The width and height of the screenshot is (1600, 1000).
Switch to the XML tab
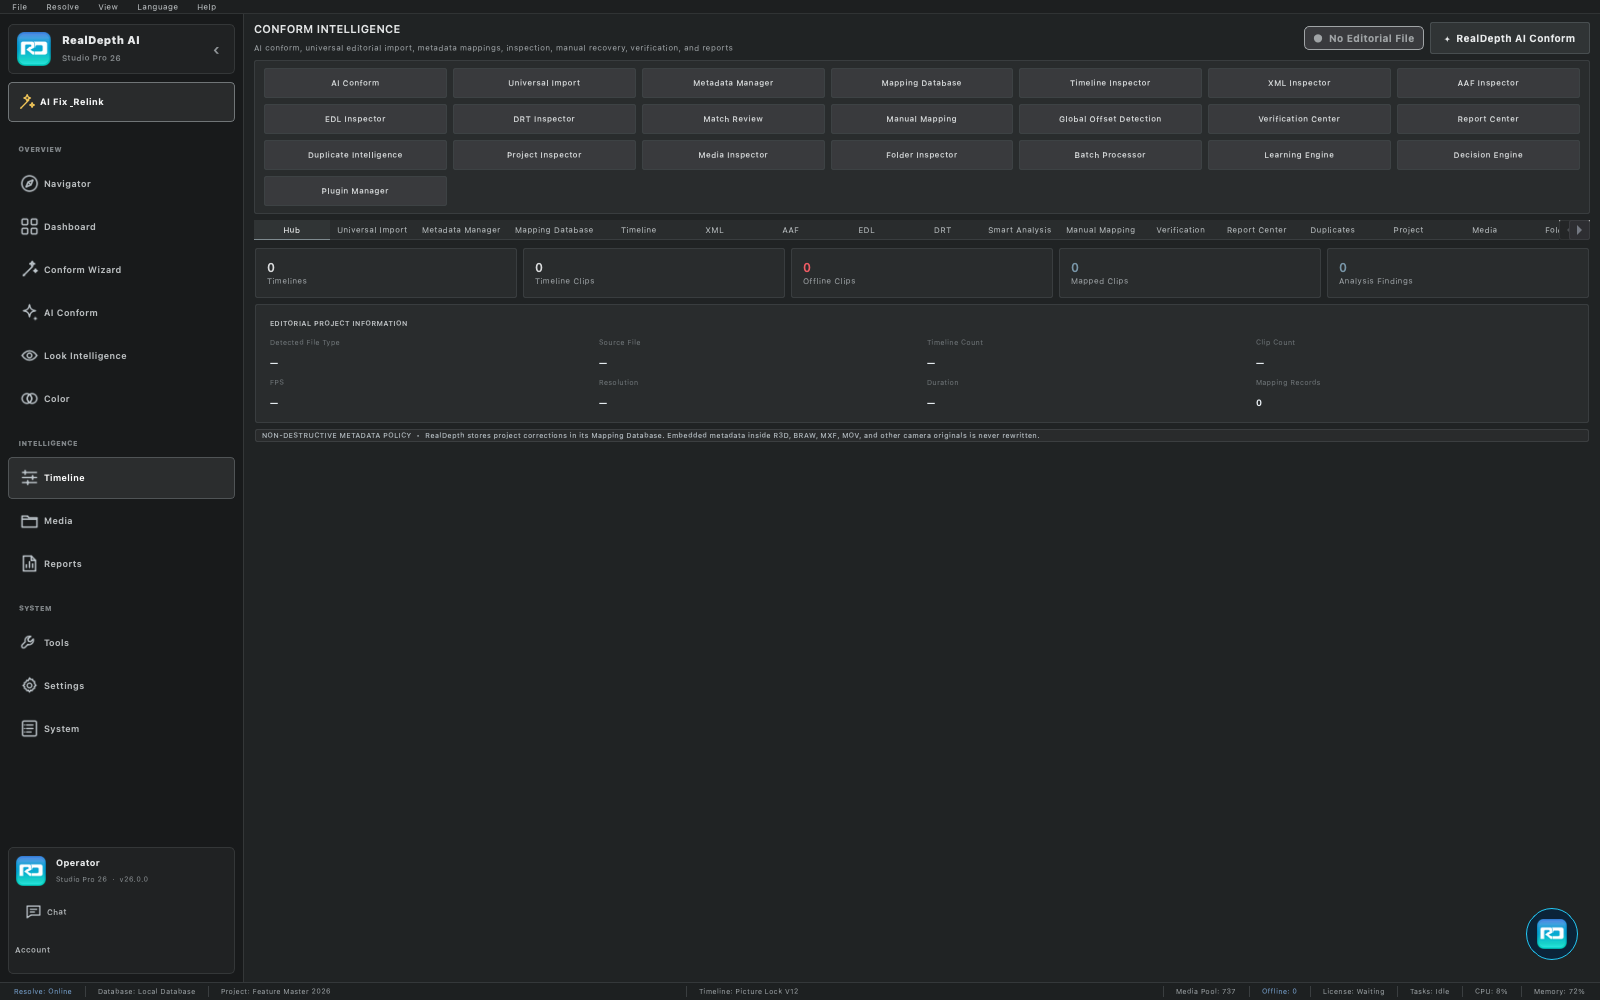pos(714,230)
